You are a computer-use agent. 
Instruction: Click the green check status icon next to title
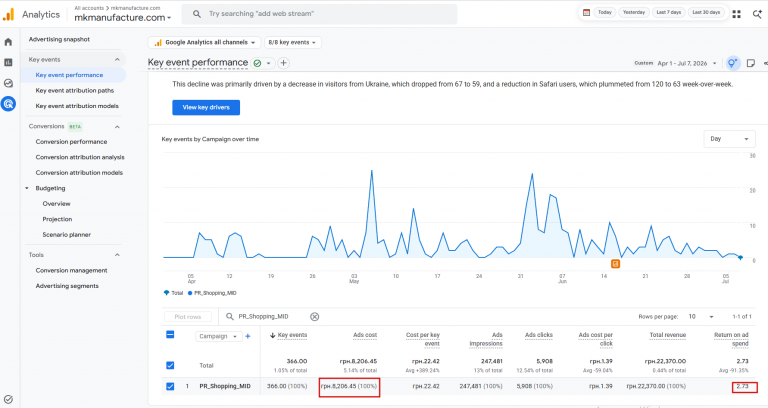tap(257, 63)
